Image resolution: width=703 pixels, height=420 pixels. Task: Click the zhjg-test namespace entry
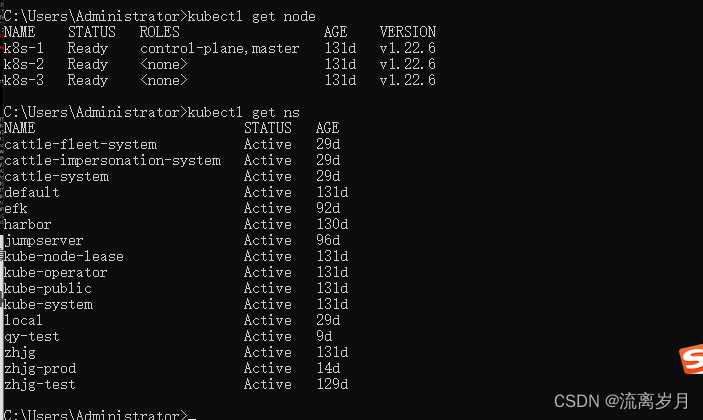(40, 384)
